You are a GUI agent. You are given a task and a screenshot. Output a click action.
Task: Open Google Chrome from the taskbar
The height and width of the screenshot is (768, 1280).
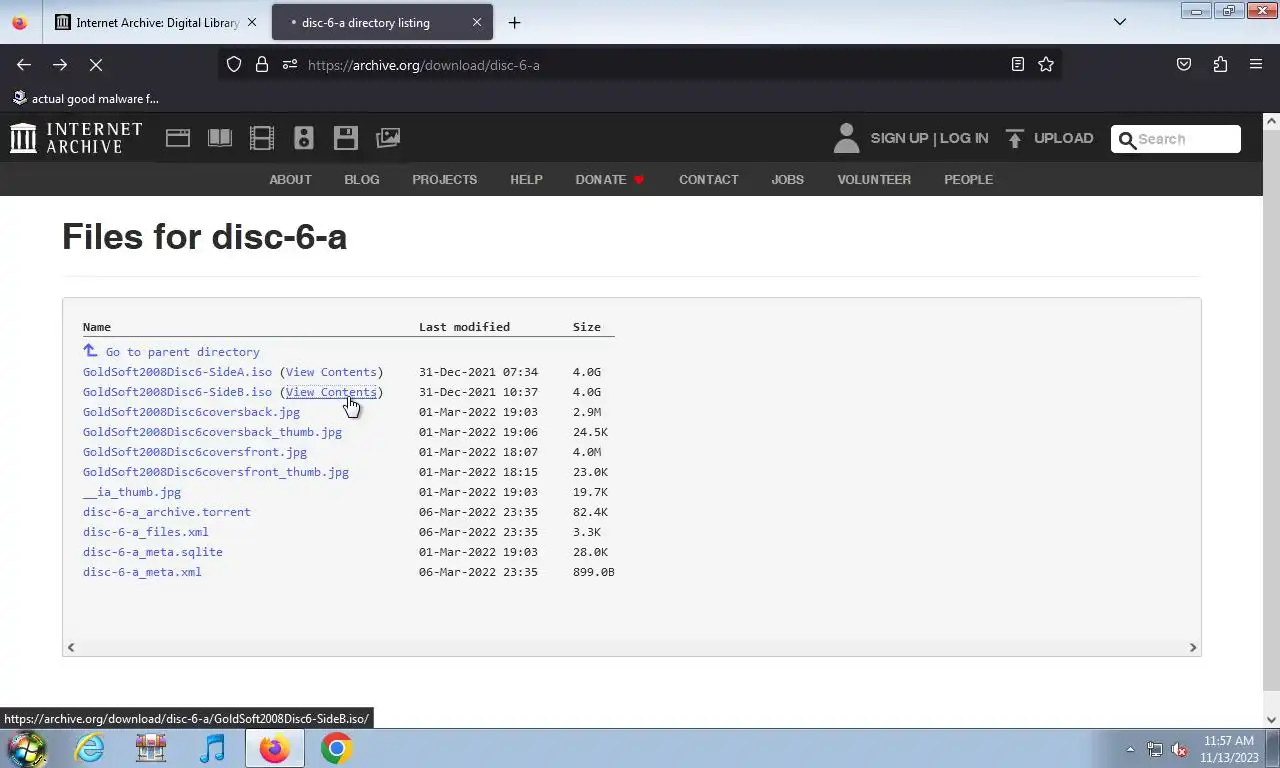point(336,748)
